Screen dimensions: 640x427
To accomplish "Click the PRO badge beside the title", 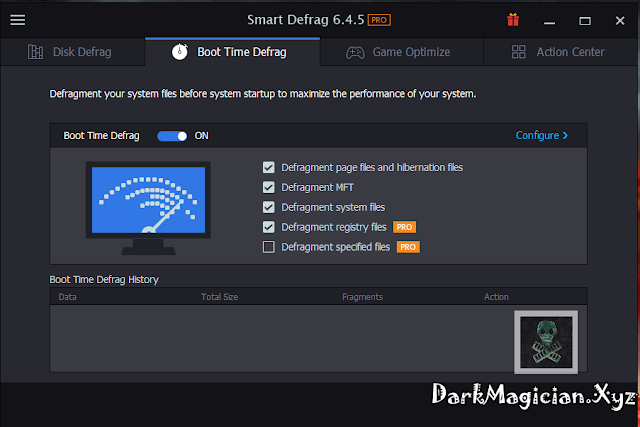I will 379,20.
